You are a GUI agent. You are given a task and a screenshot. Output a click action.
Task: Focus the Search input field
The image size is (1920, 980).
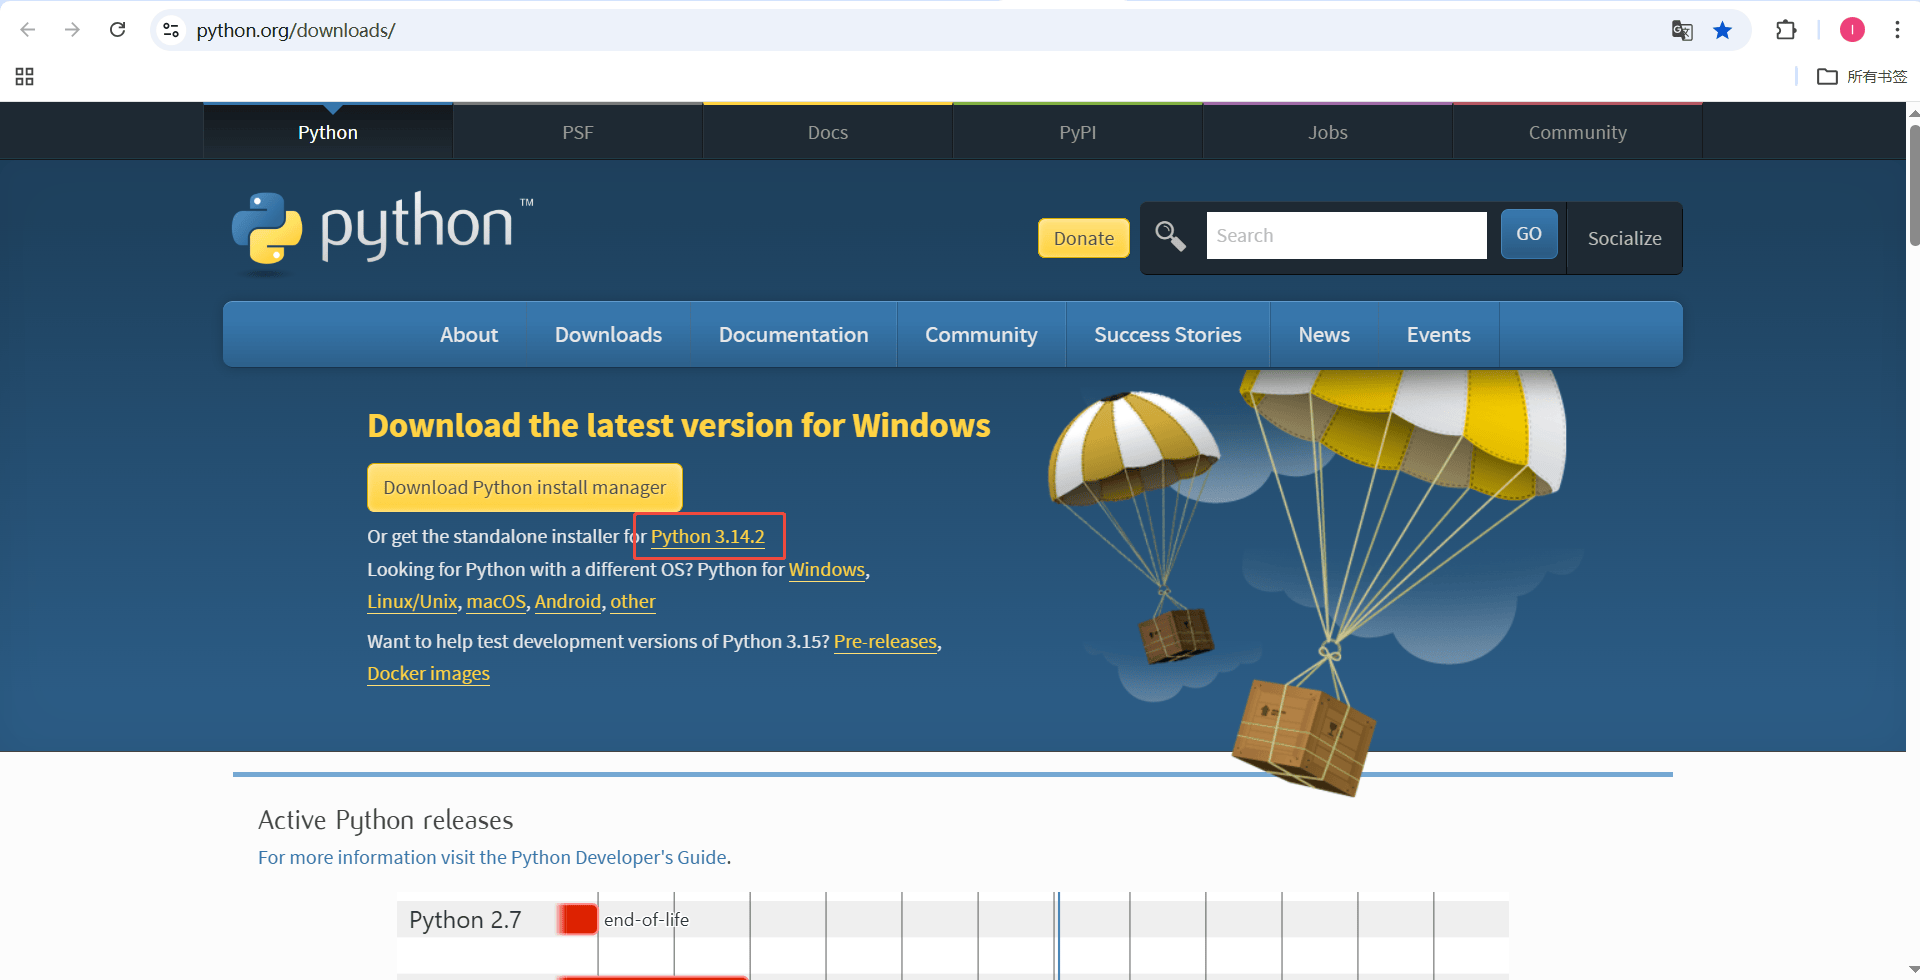point(1346,236)
